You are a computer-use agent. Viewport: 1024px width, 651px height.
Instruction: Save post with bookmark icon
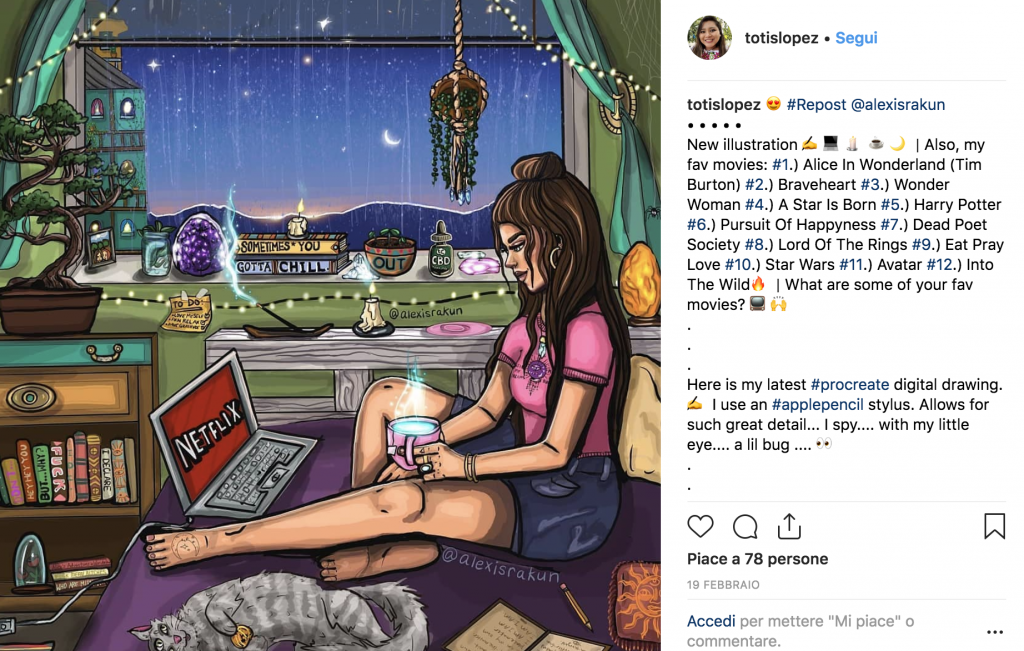tap(994, 526)
